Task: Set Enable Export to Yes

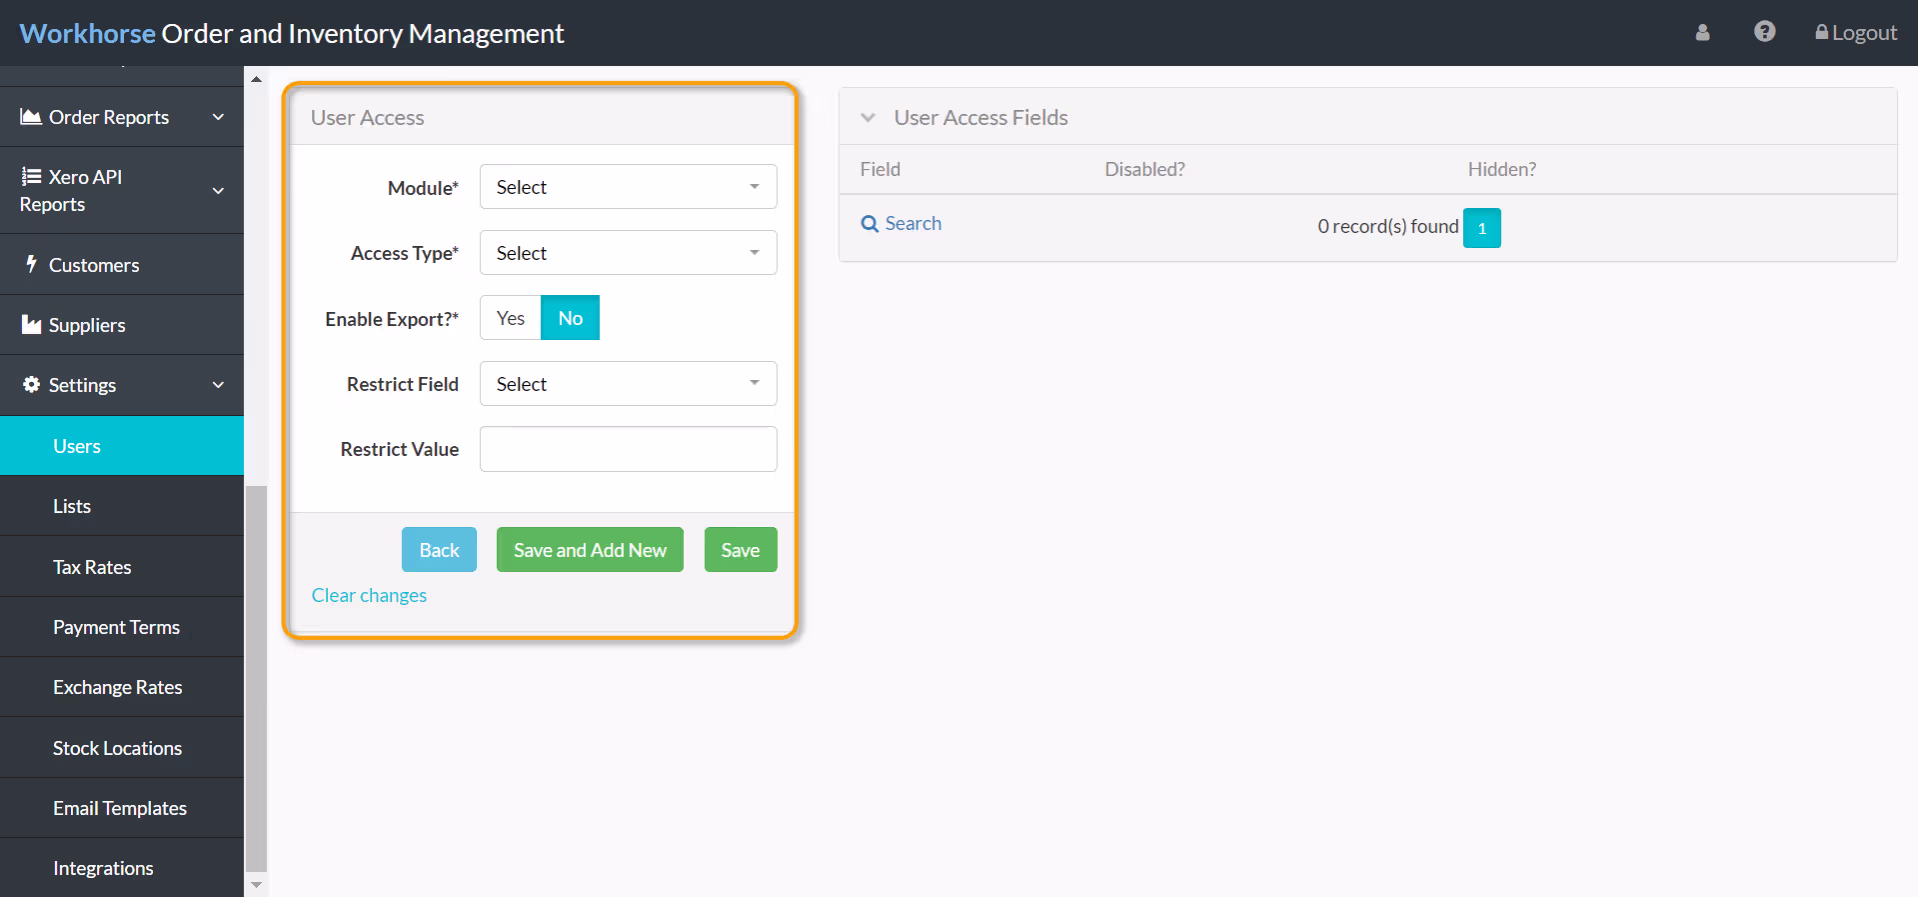Action: tap(510, 318)
